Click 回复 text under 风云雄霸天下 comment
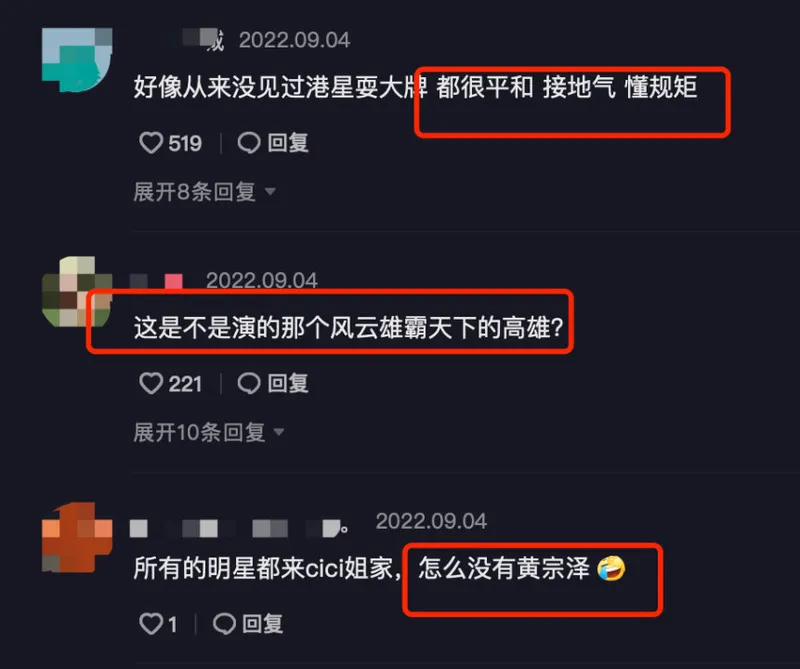 pos(288,383)
